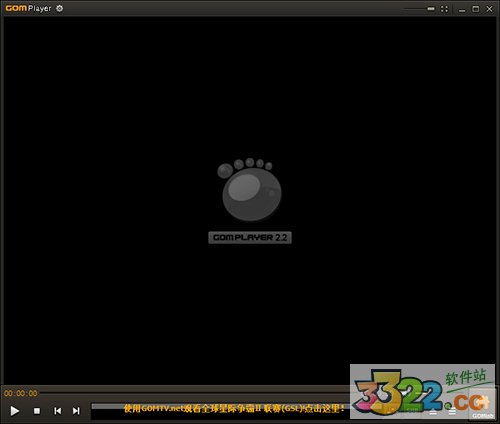Open the GOMTV.net scrolling ad link
This screenshot has width=500, height=424.
click(x=234, y=408)
